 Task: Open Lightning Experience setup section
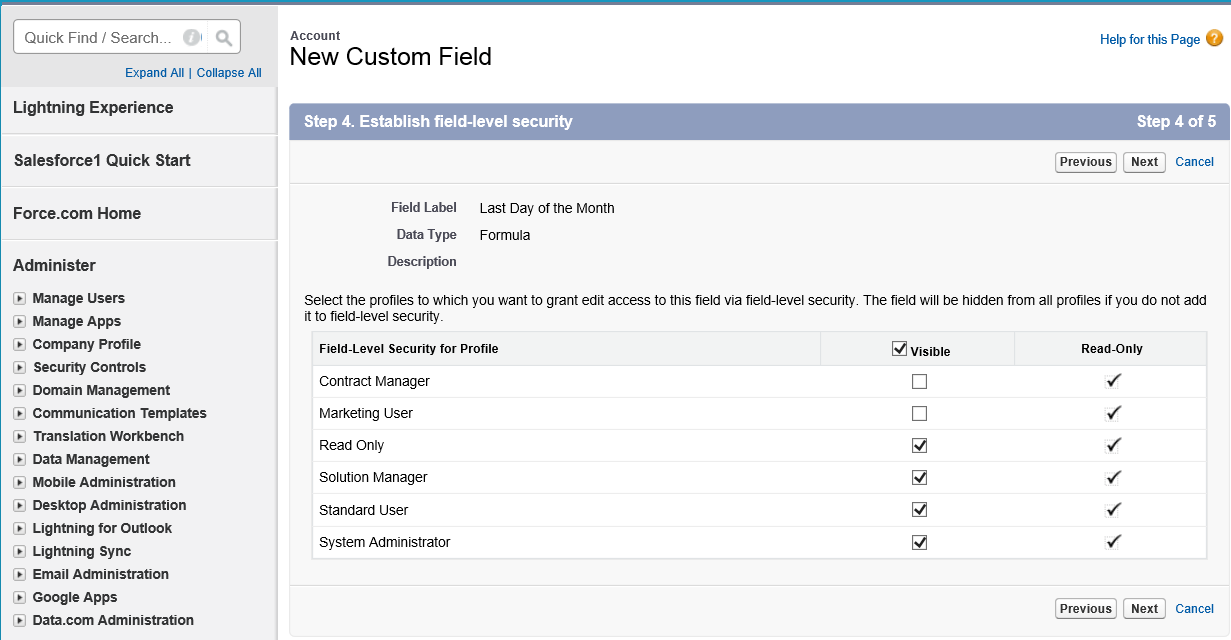point(94,107)
